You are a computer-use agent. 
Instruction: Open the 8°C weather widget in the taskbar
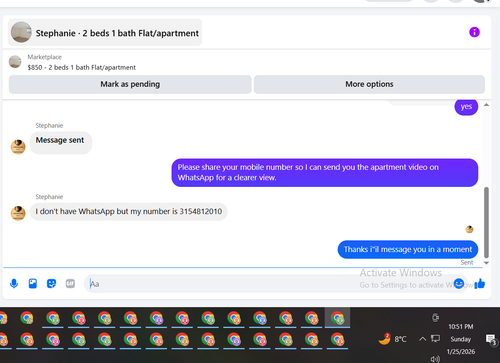392,339
